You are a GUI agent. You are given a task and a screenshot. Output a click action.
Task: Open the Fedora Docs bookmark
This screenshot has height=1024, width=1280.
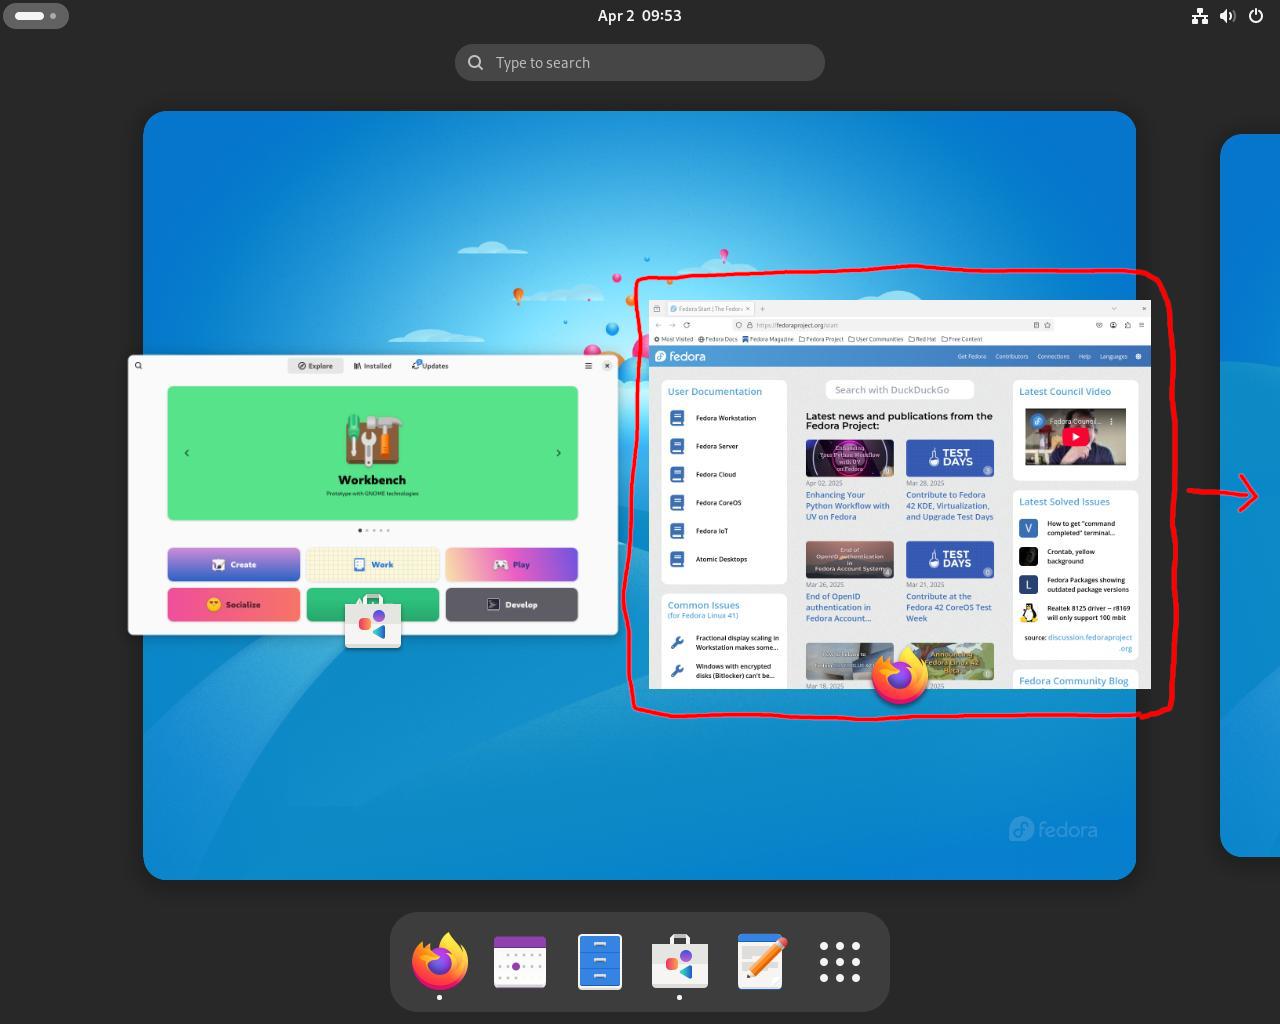pyautogui.click(x=718, y=339)
